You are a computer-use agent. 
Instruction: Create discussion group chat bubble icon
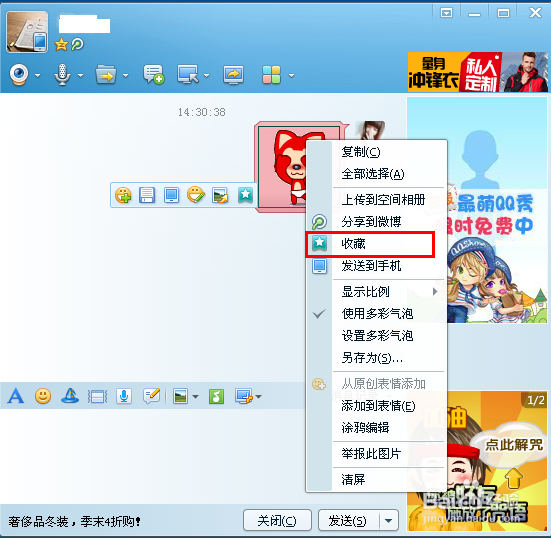(154, 74)
